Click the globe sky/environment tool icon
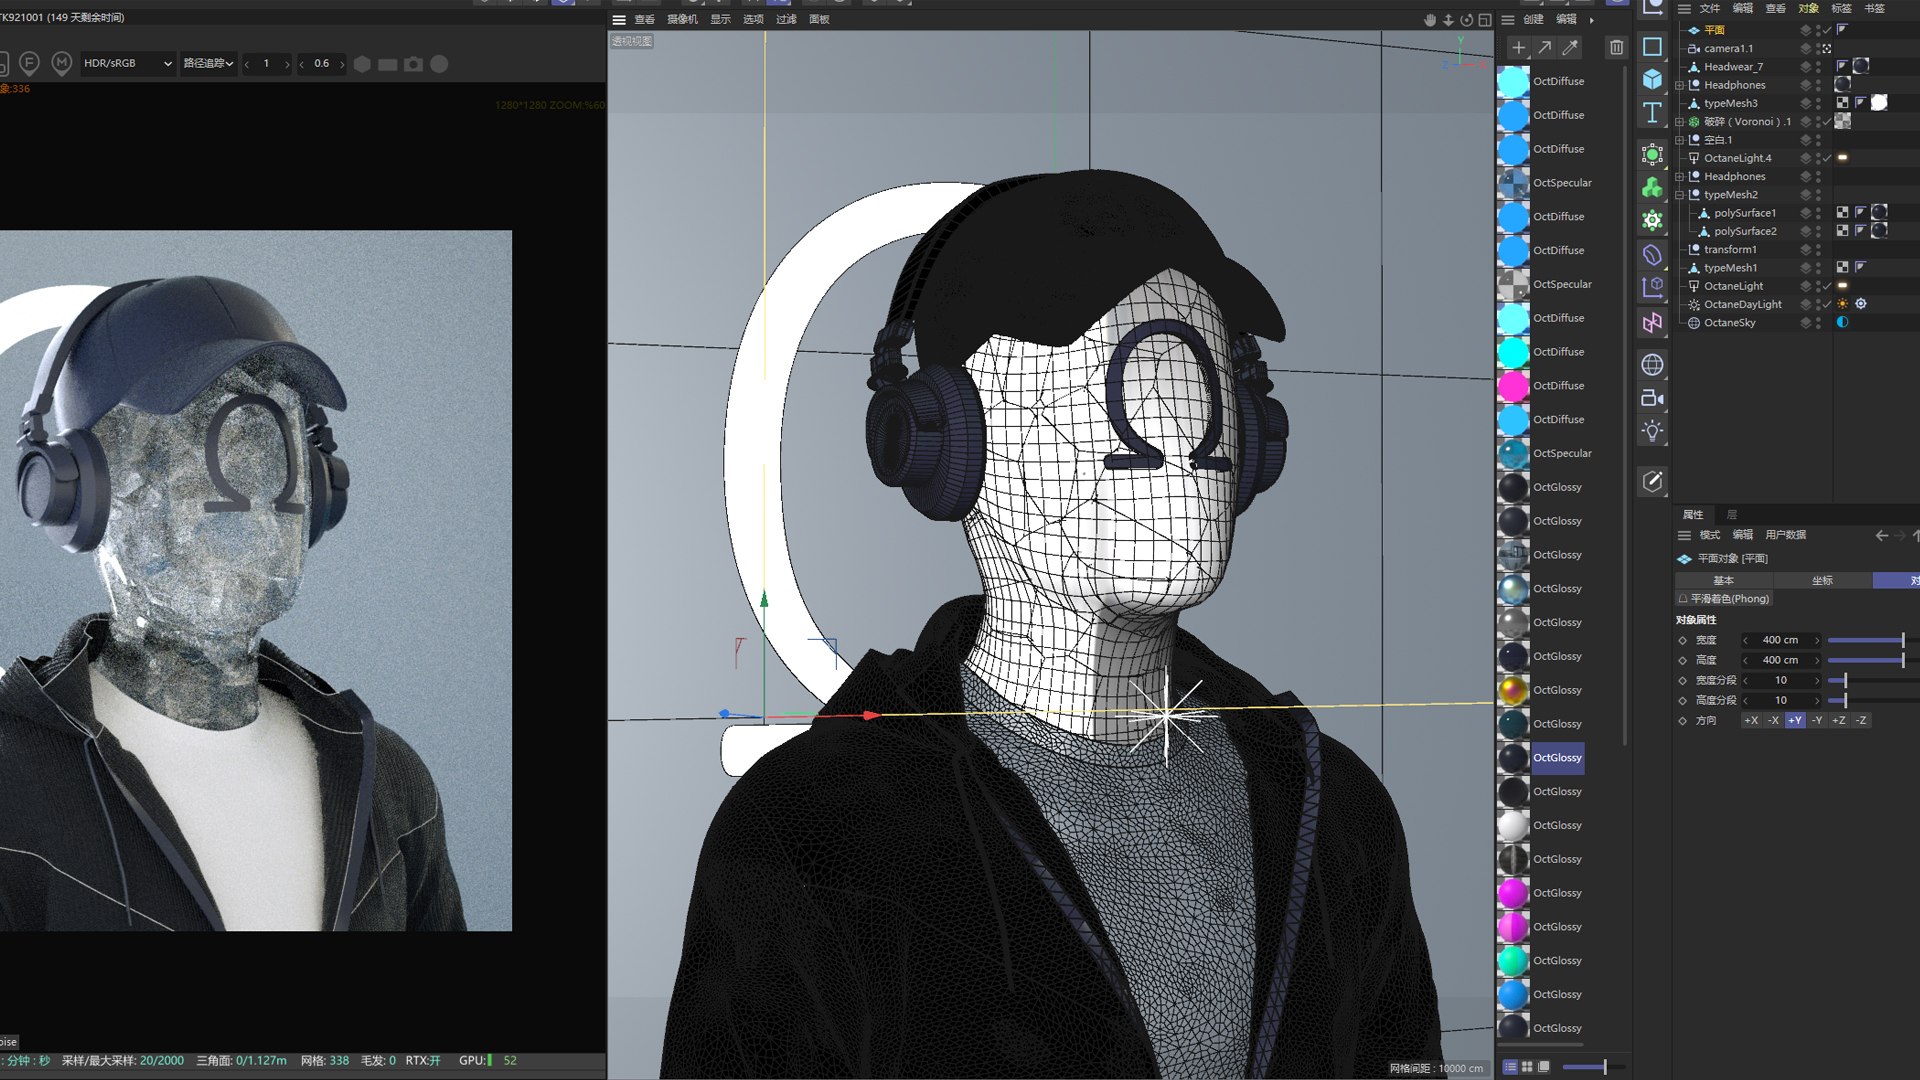This screenshot has height=1080, width=1920. pyautogui.click(x=1652, y=365)
